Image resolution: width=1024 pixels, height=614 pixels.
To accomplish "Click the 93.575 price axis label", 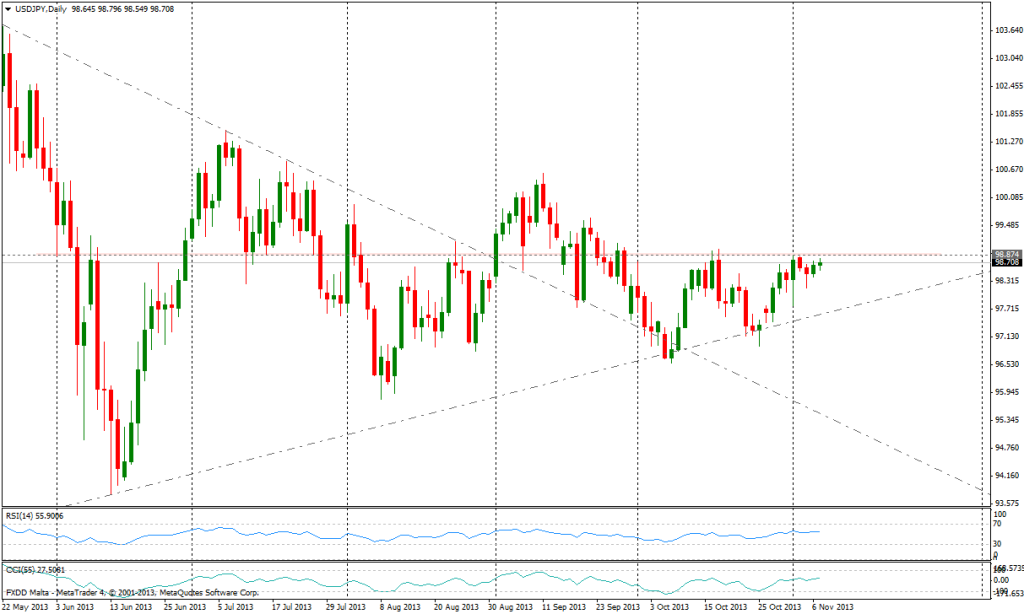I will click(x=1007, y=502).
